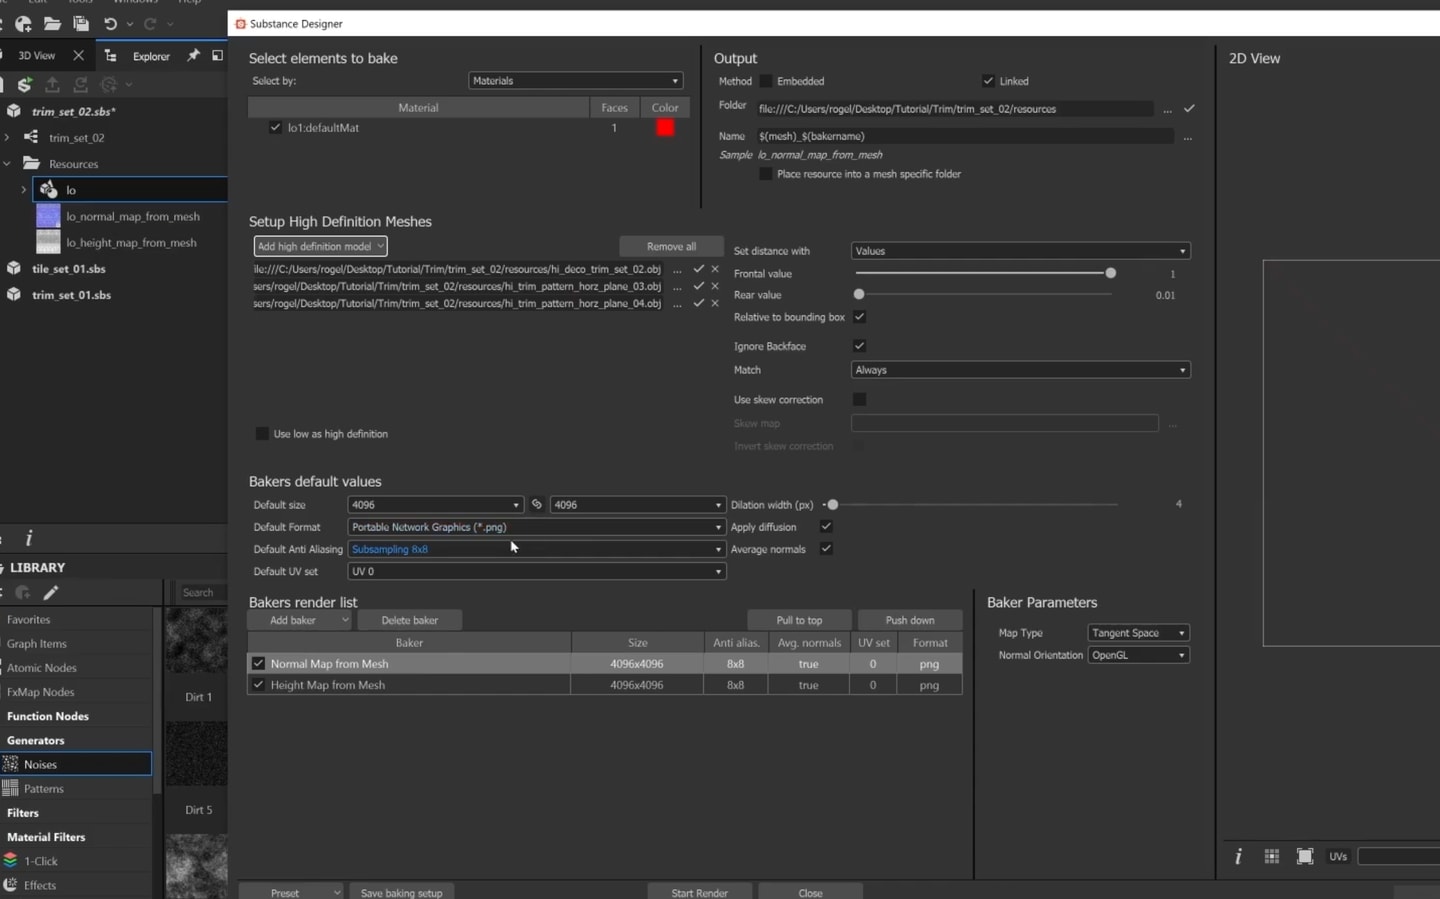The image size is (1440, 899).
Task: Click the Remove all button
Action: (x=671, y=246)
